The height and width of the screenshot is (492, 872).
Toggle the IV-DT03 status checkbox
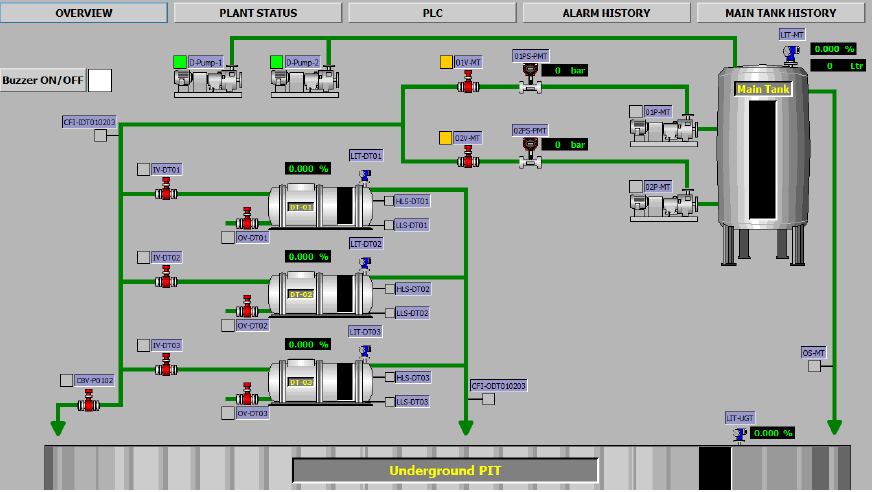pos(143,346)
